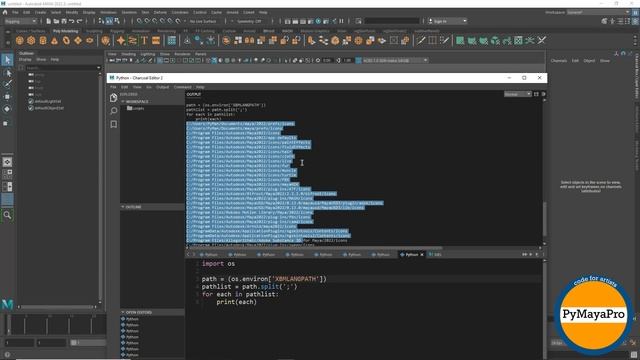The width and height of the screenshot is (640, 360).
Task: Switch to the Sculpting shelf tab
Action: [94, 31]
